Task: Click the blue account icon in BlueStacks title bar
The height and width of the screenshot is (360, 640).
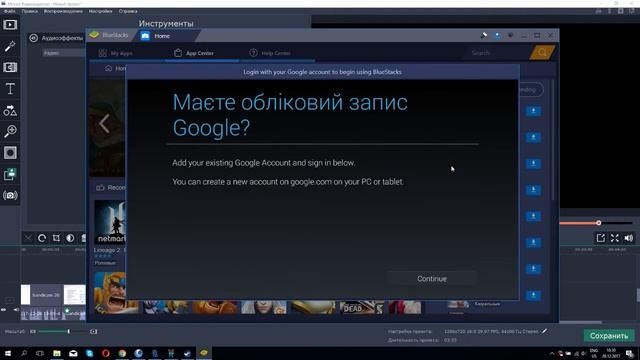Action: click(x=498, y=36)
